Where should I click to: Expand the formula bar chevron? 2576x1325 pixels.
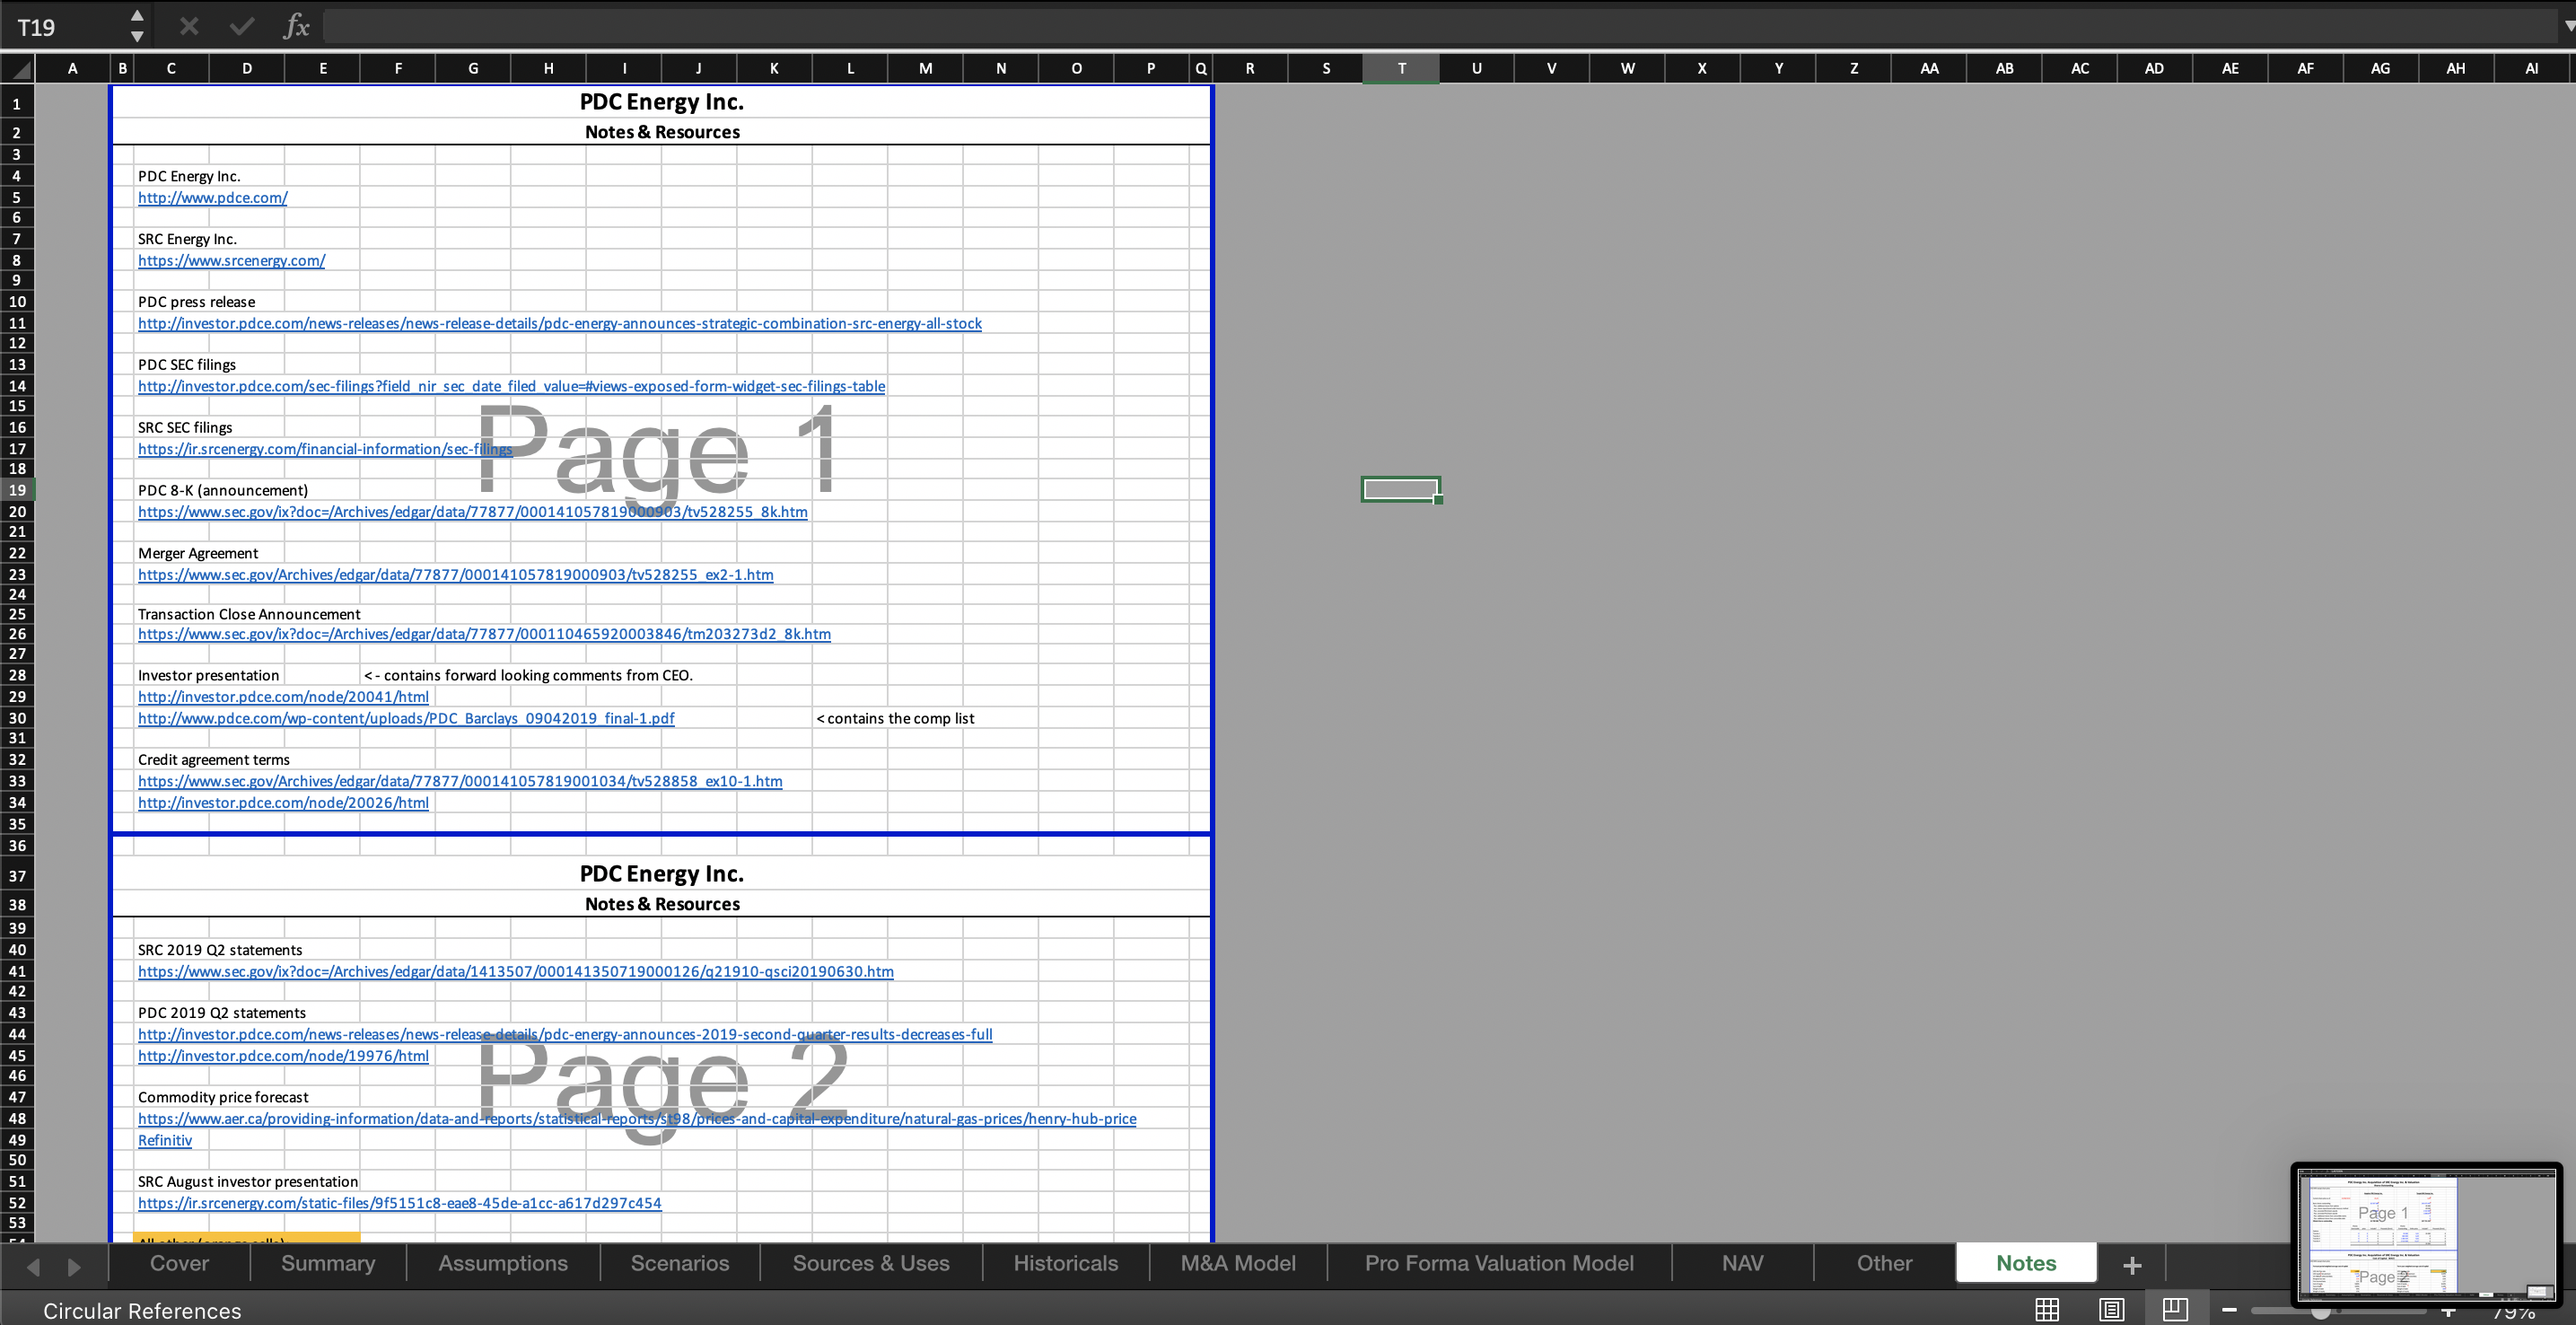2567,28
